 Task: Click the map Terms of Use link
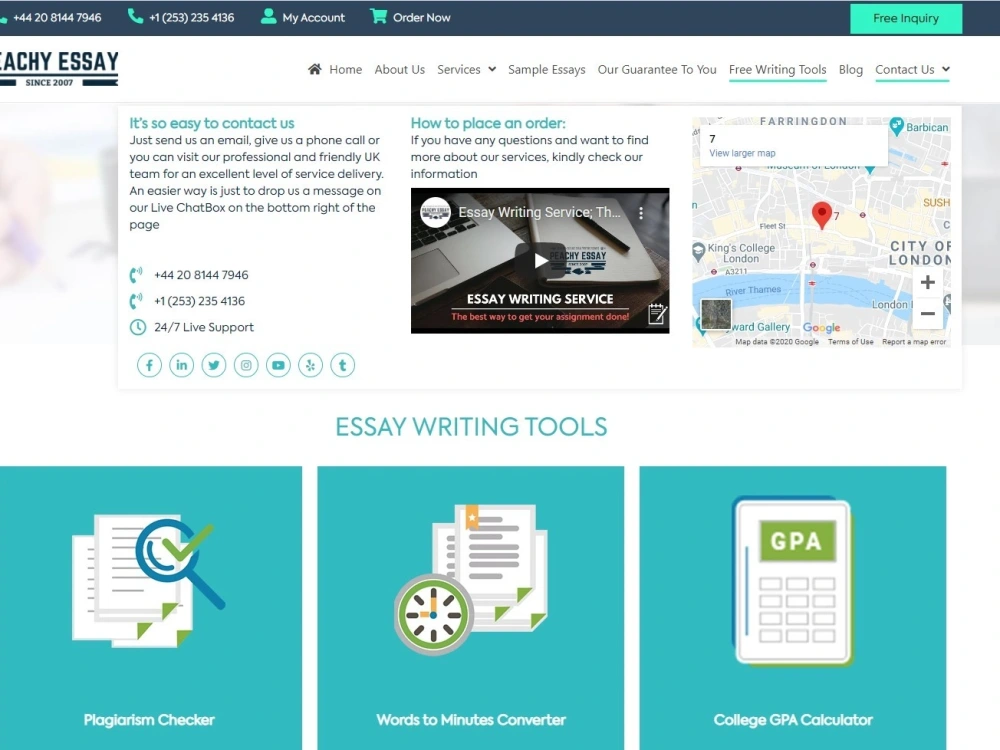click(851, 342)
